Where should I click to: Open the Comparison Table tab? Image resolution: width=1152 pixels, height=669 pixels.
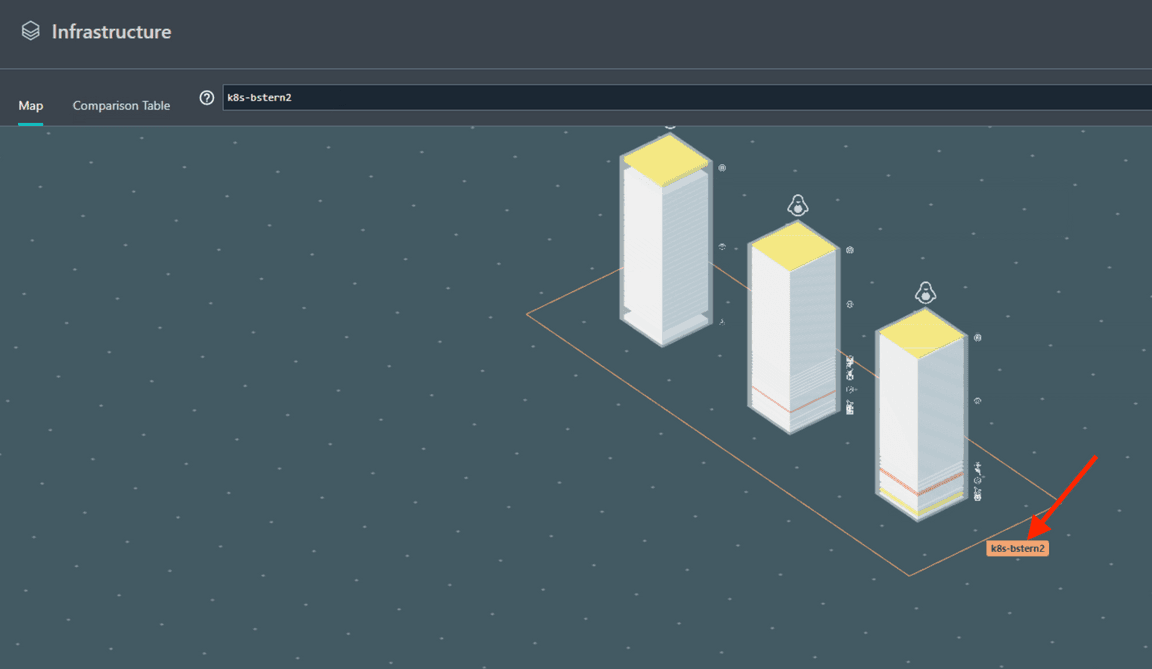(121, 106)
